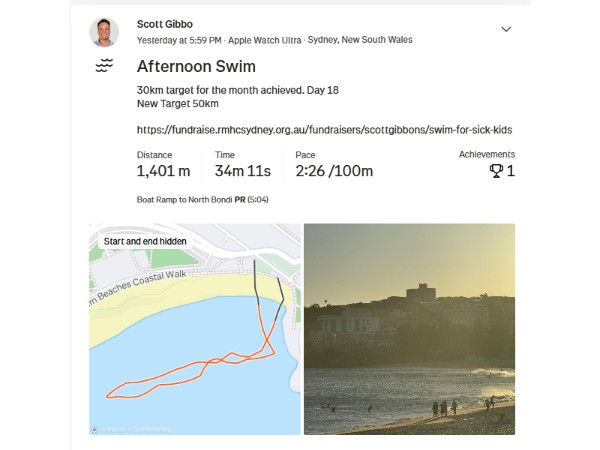Open the Afternoon Swim activity title
This screenshot has width=600, height=450.
click(196, 67)
